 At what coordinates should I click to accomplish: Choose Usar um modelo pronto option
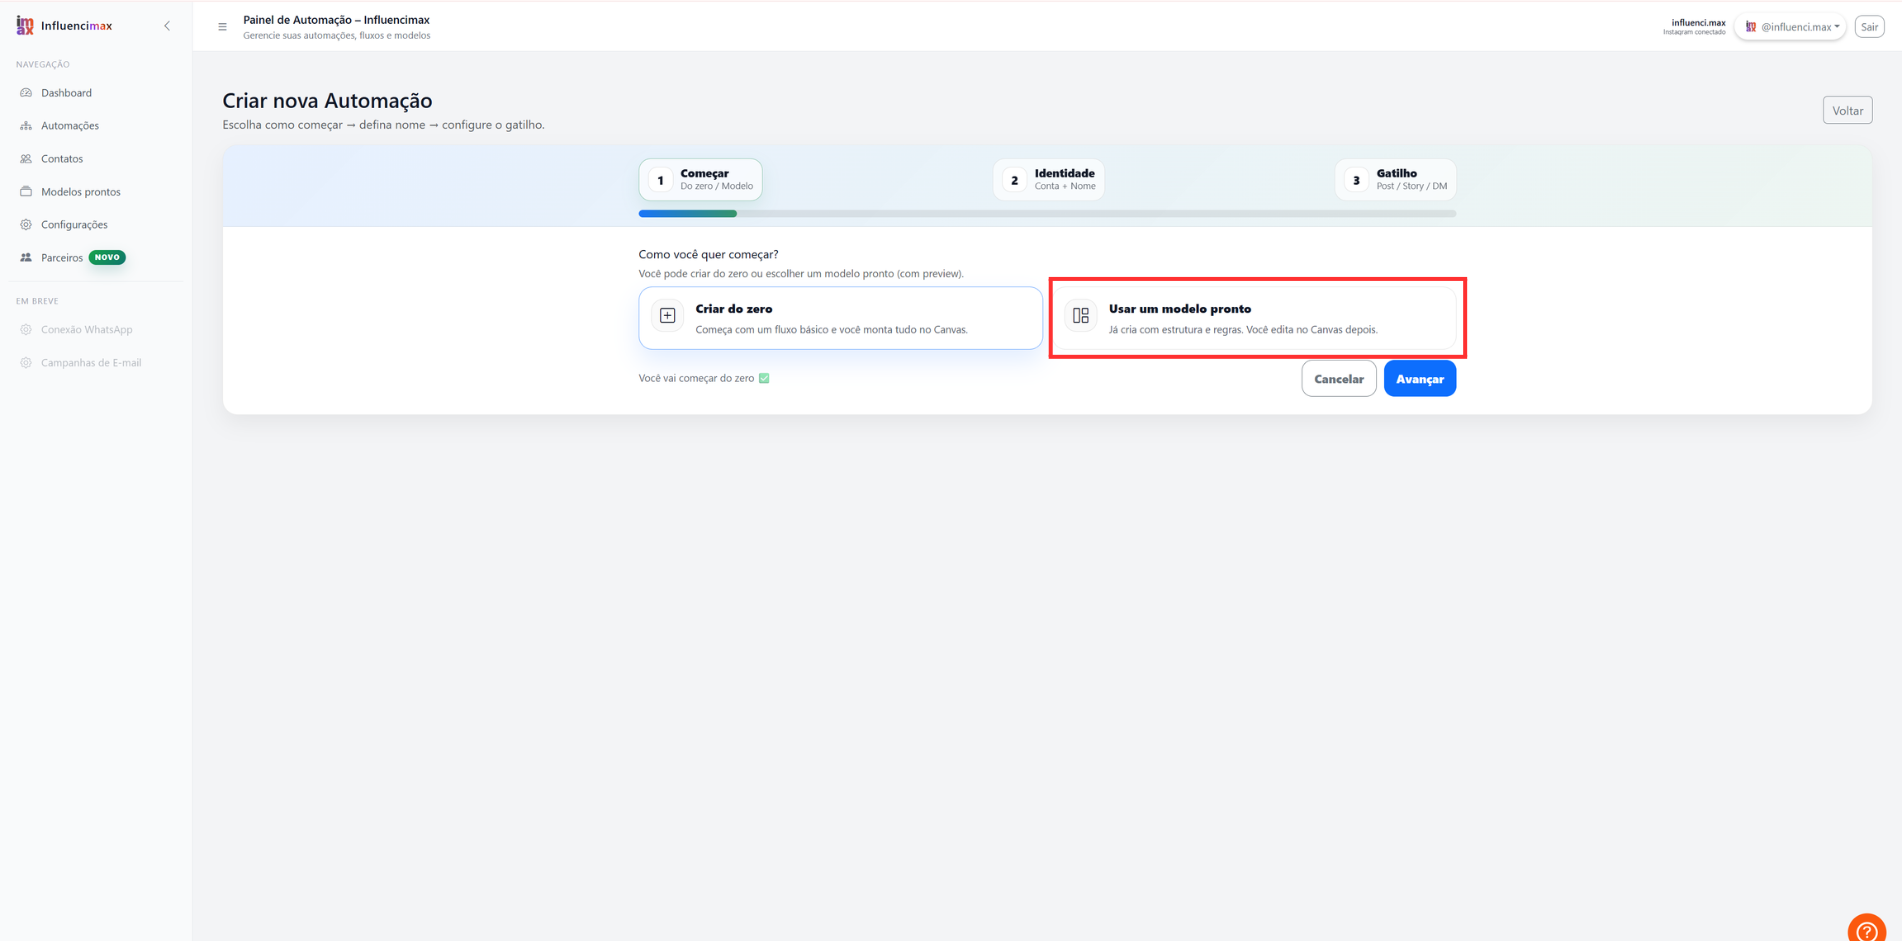pyautogui.click(x=1254, y=318)
